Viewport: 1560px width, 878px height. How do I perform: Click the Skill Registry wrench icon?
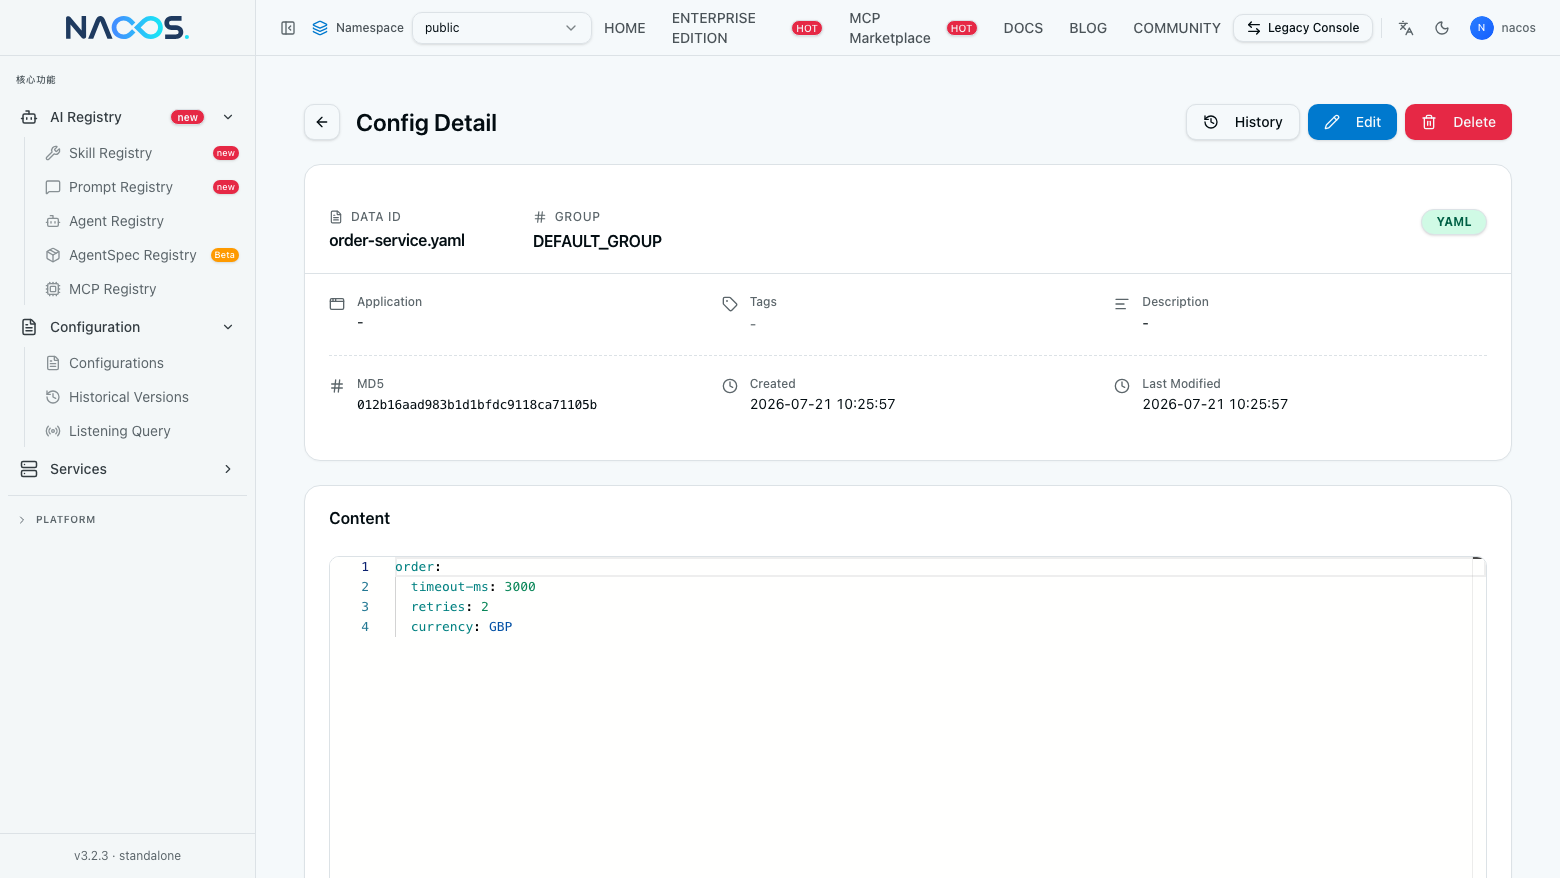[53, 153]
